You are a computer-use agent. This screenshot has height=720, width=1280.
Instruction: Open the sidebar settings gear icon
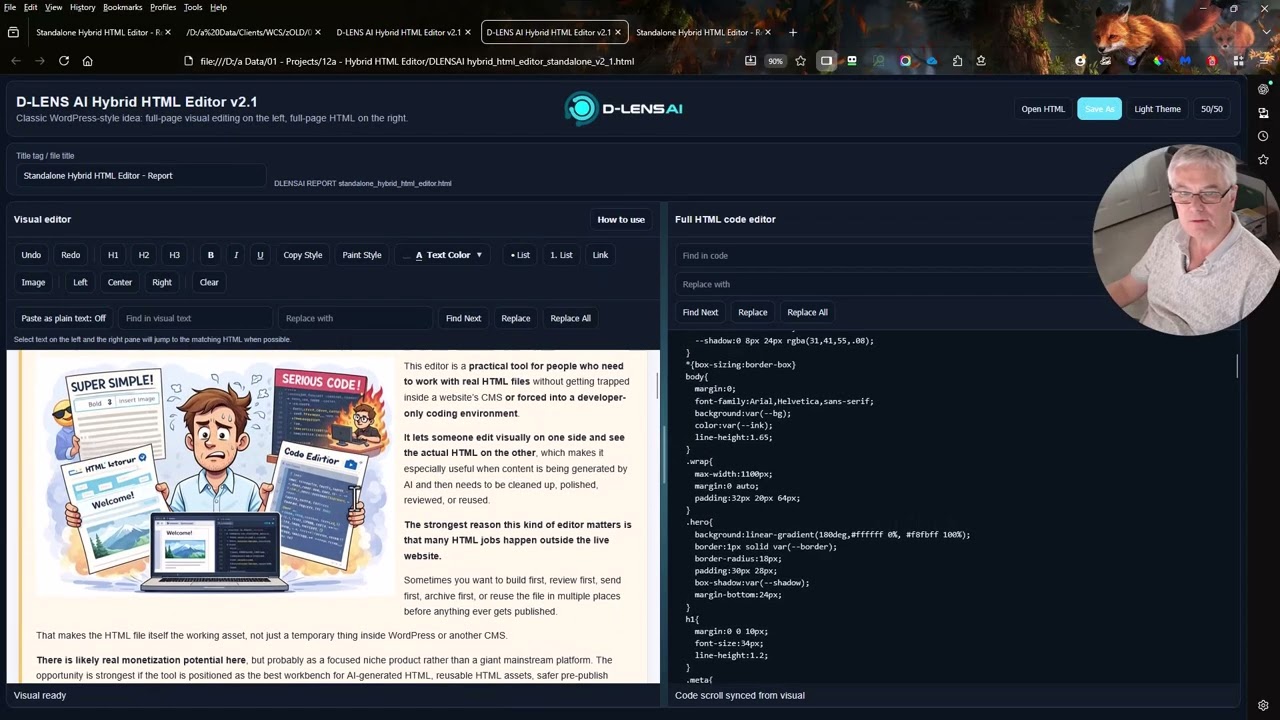coord(1264,705)
